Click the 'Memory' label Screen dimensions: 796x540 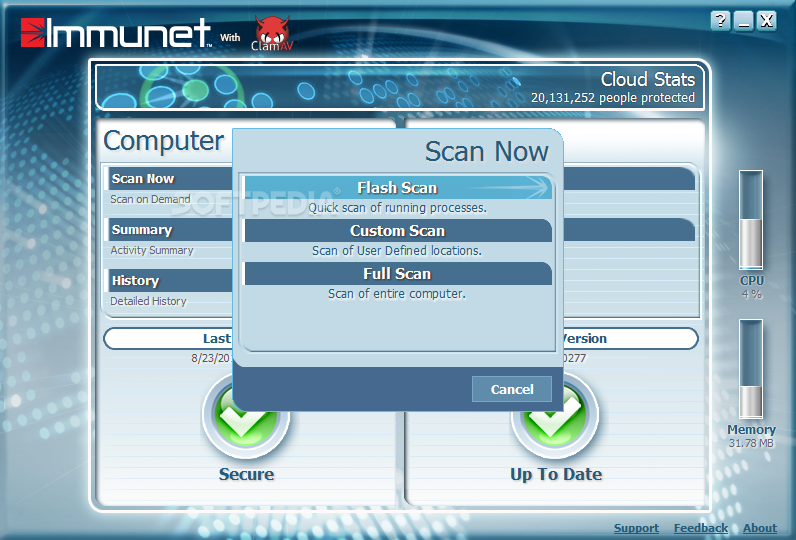[x=751, y=429]
